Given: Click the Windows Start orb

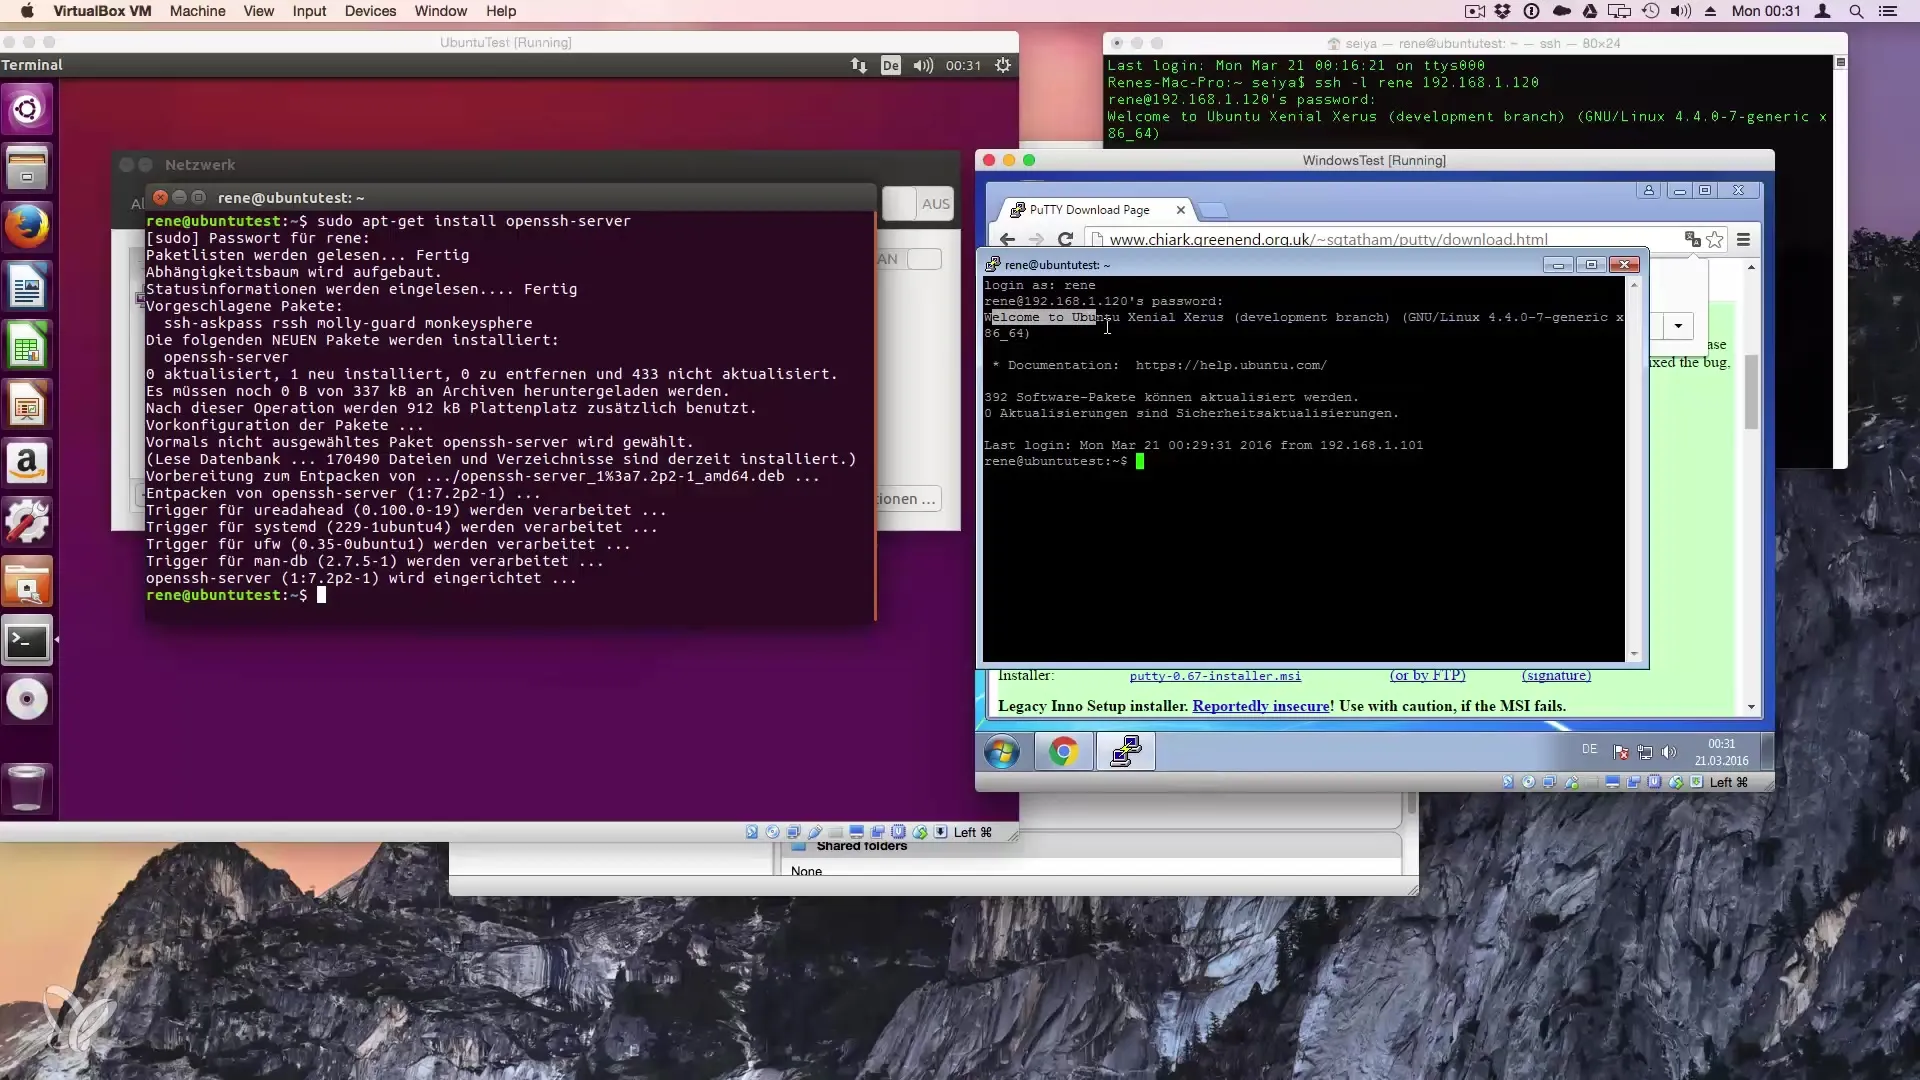Looking at the screenshot, I should click(x=1002, y=751).
